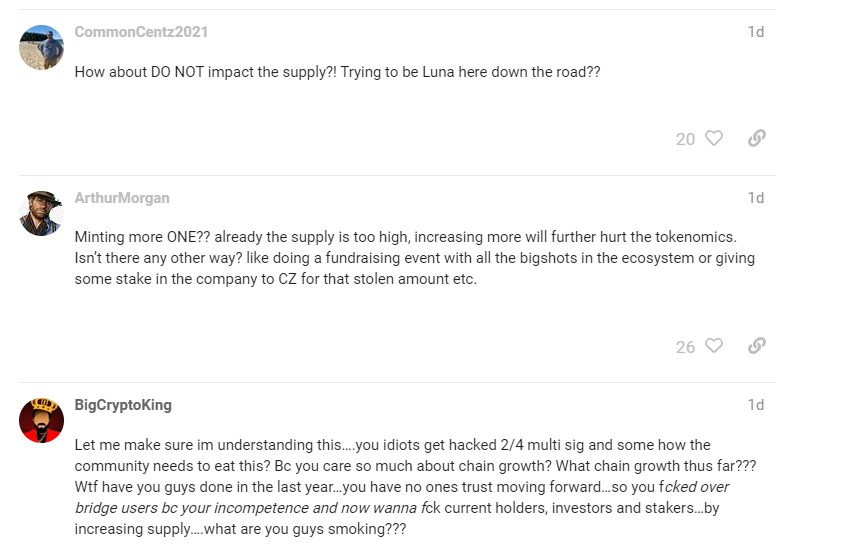Click the 'Let me make sure' post text
This screenshot has height=560, width=851.
pyautogui.click(x=415, y=487)
